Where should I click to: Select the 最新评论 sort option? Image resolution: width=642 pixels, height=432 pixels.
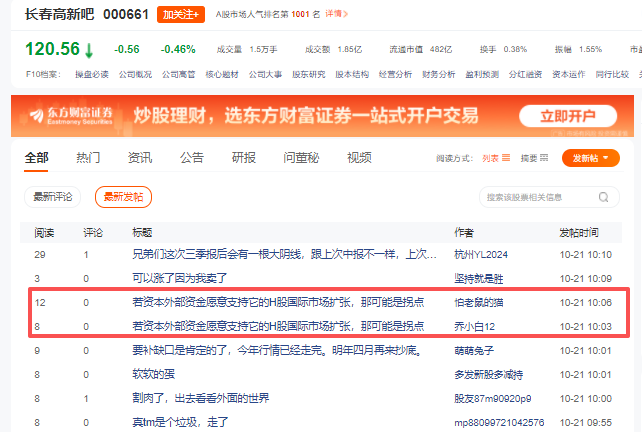[x=52, y=197]
